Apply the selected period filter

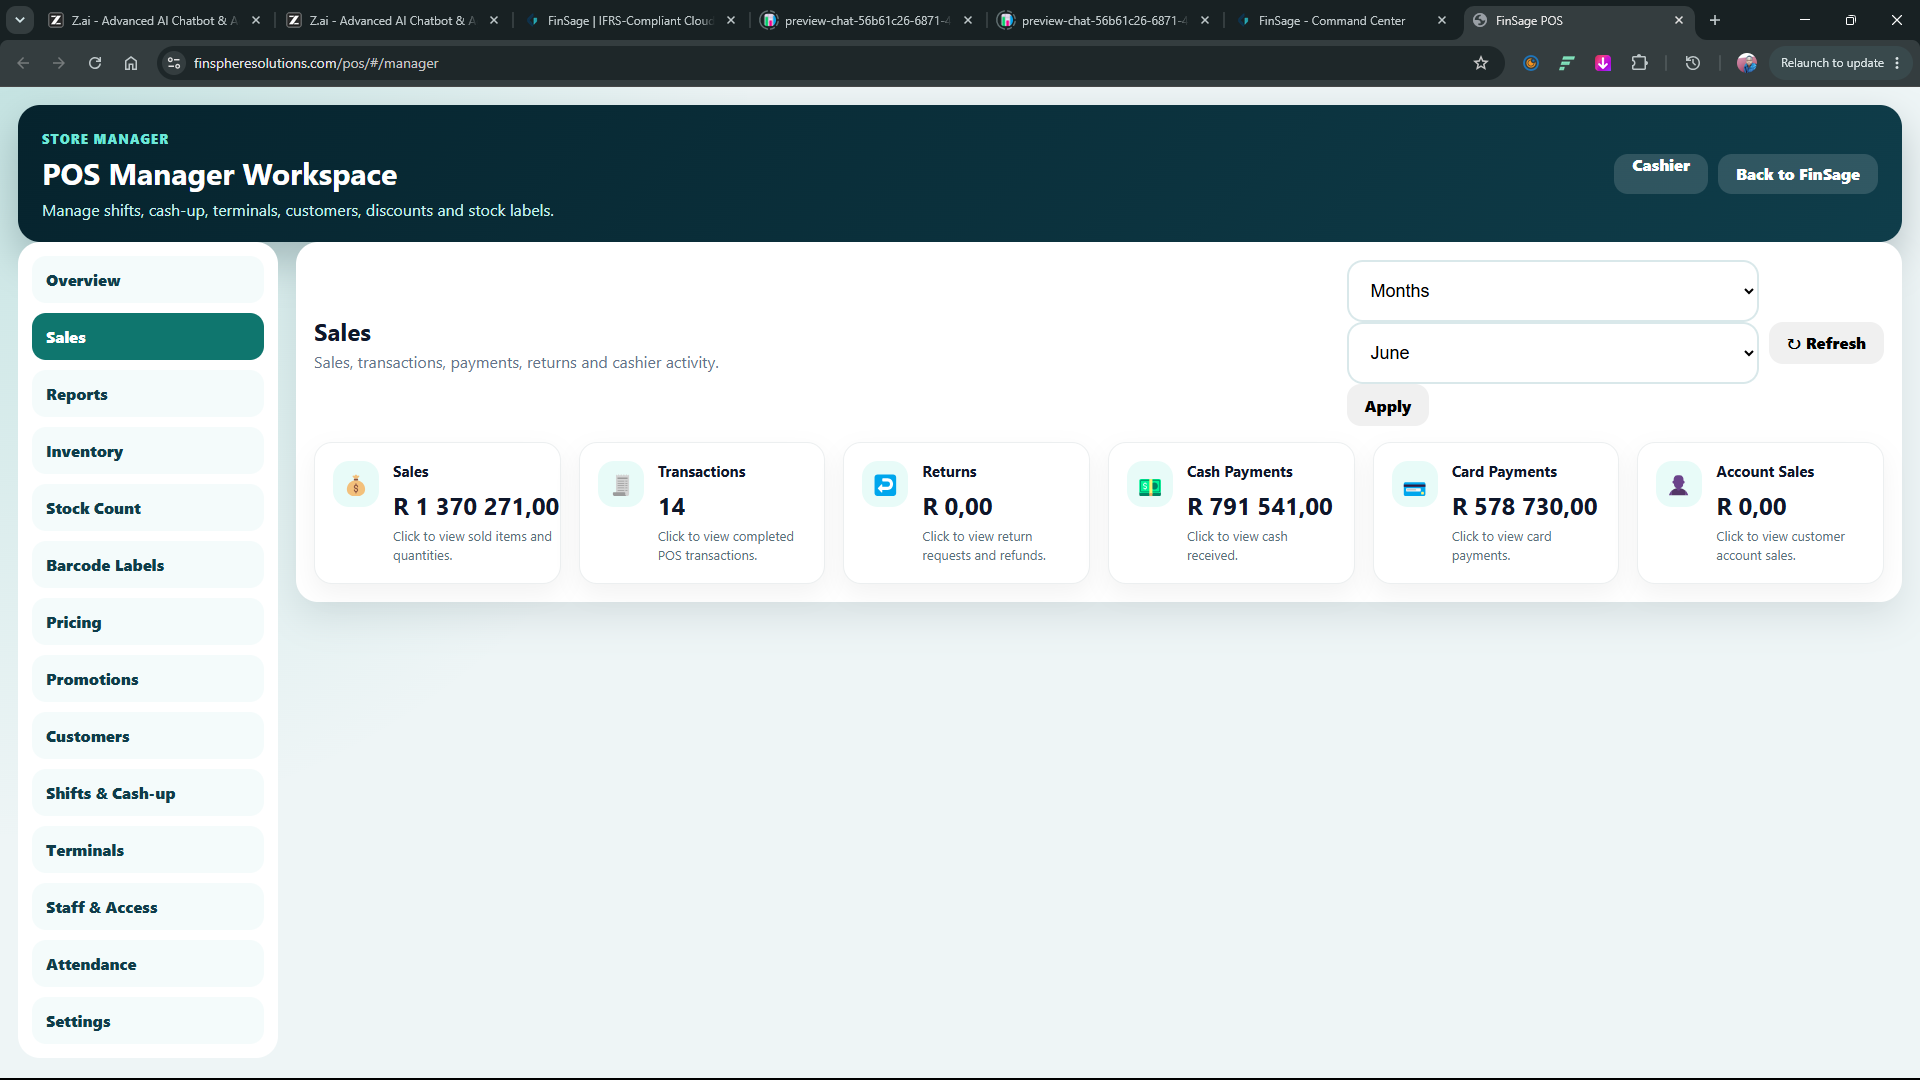pos(1388,406)
